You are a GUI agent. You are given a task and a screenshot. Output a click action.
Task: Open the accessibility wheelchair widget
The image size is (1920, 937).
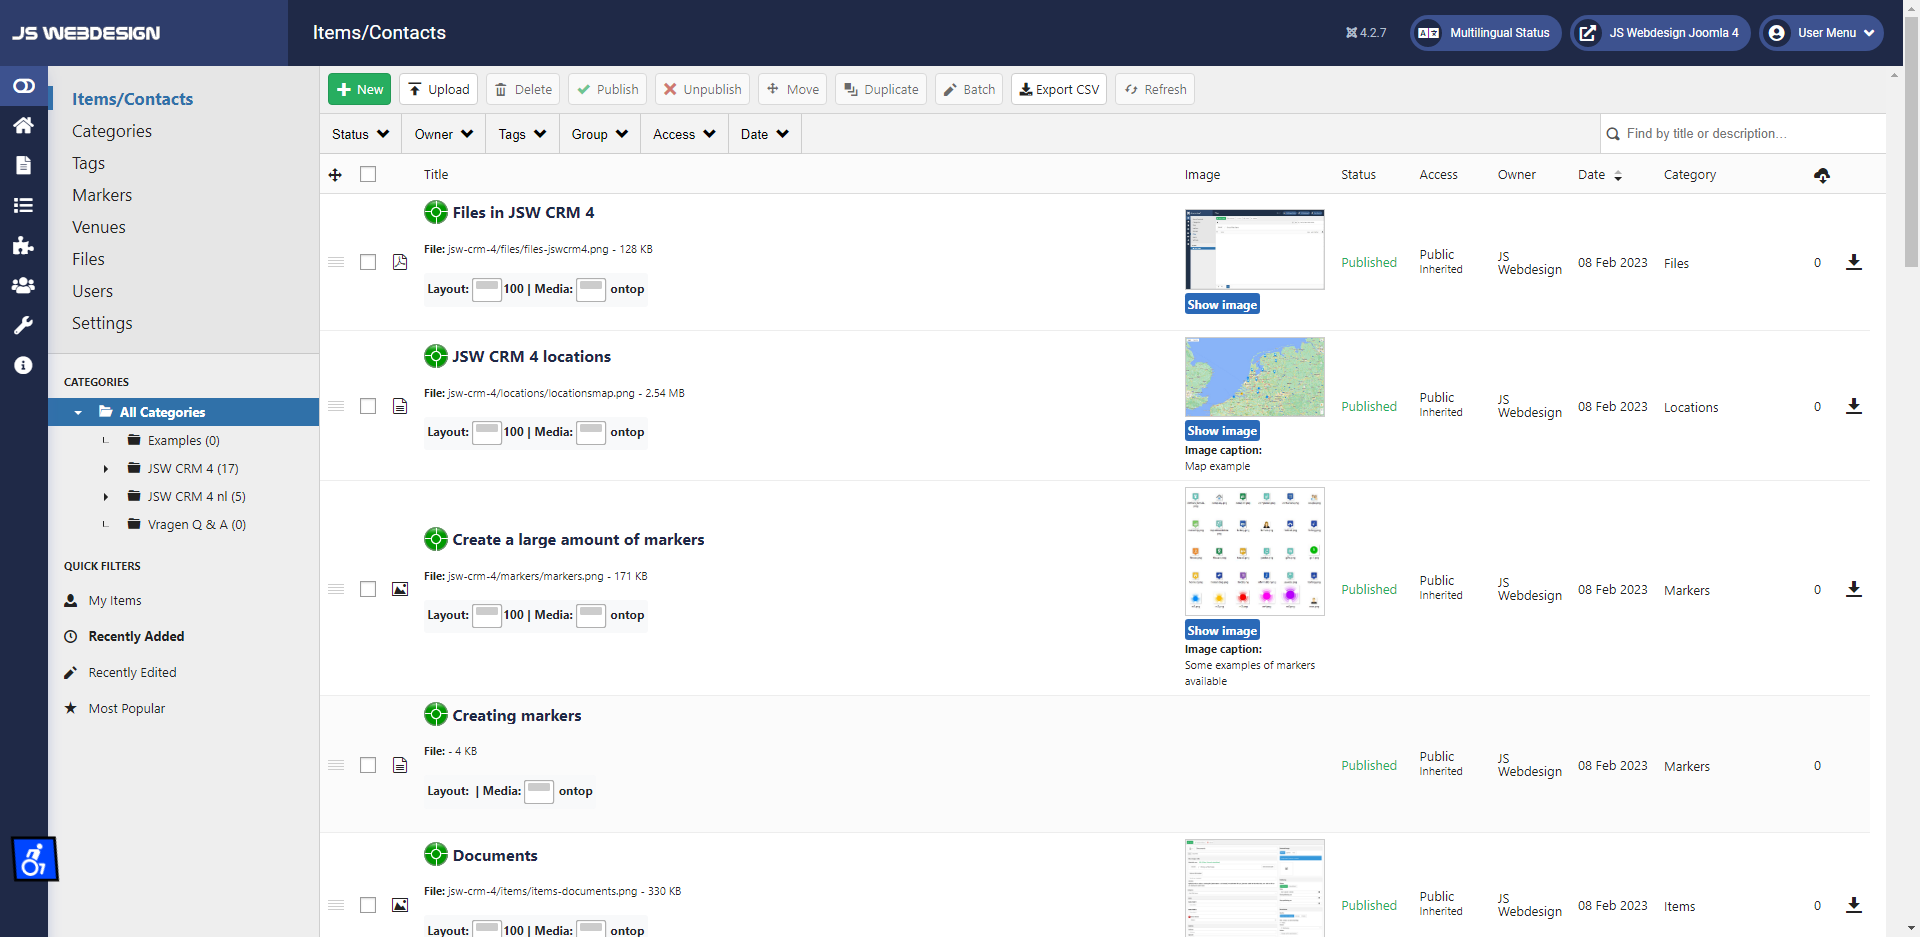pyautogui.click(x=35, y=859)
